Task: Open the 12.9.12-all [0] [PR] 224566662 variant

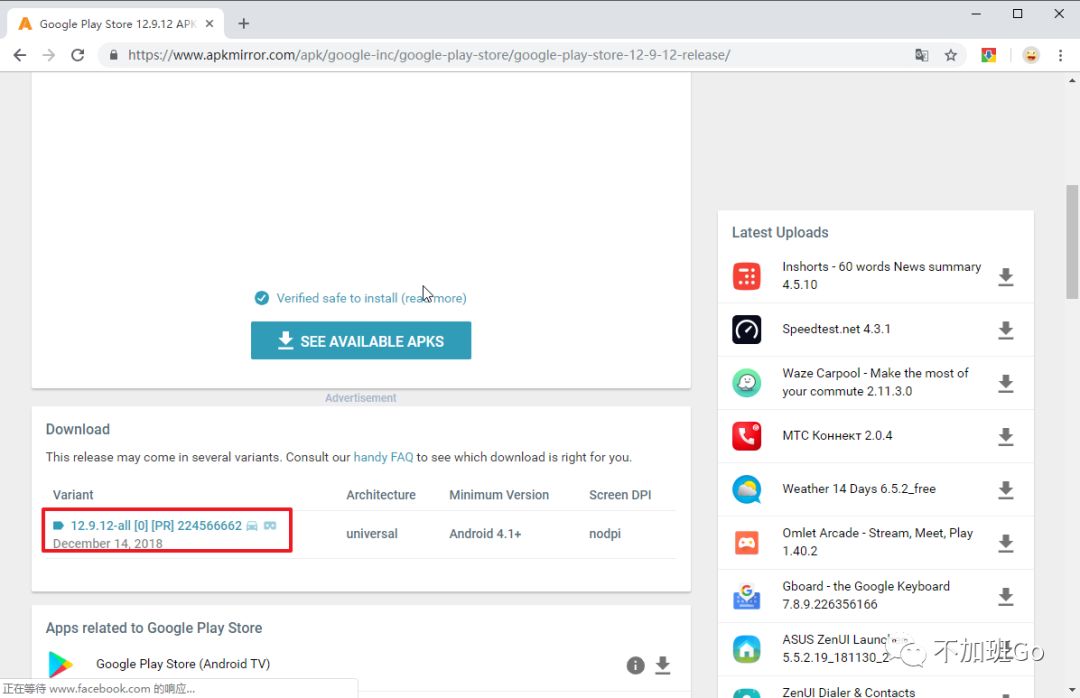Action: (x=156, y=526)
